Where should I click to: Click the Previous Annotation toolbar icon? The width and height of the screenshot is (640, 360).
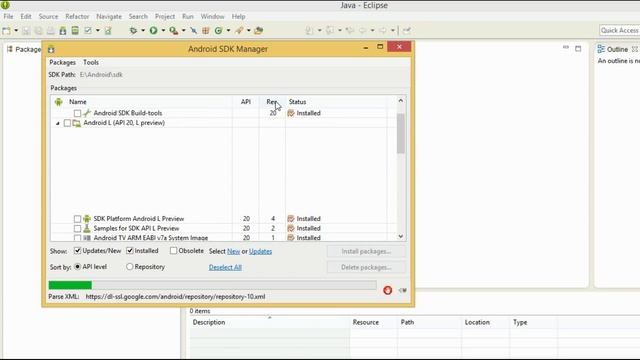coord(330,31)
